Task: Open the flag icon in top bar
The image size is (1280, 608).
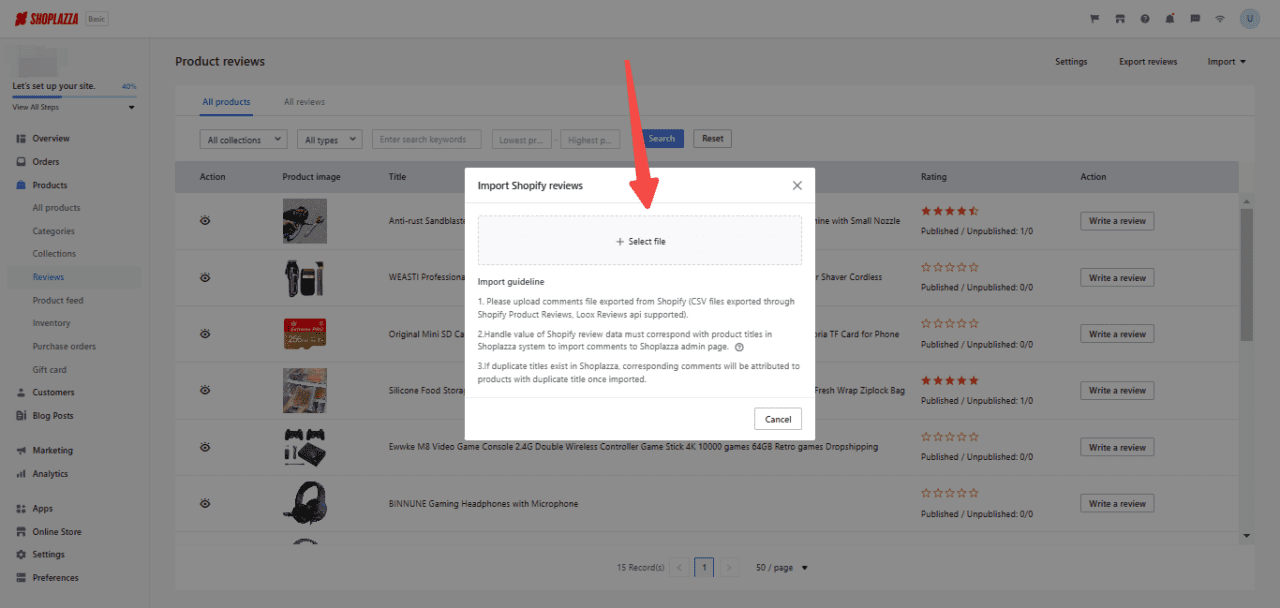Action: coord(1094,19)
